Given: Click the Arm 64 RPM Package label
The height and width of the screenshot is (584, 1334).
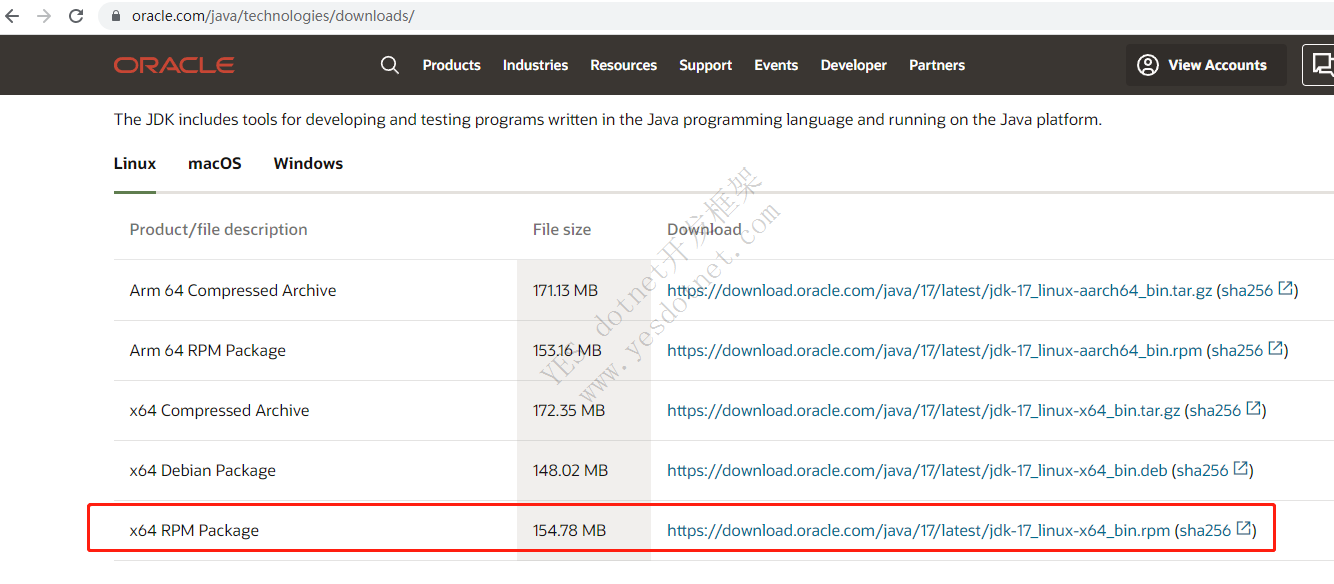Looking at the screenshot, I should pos(208,351).
